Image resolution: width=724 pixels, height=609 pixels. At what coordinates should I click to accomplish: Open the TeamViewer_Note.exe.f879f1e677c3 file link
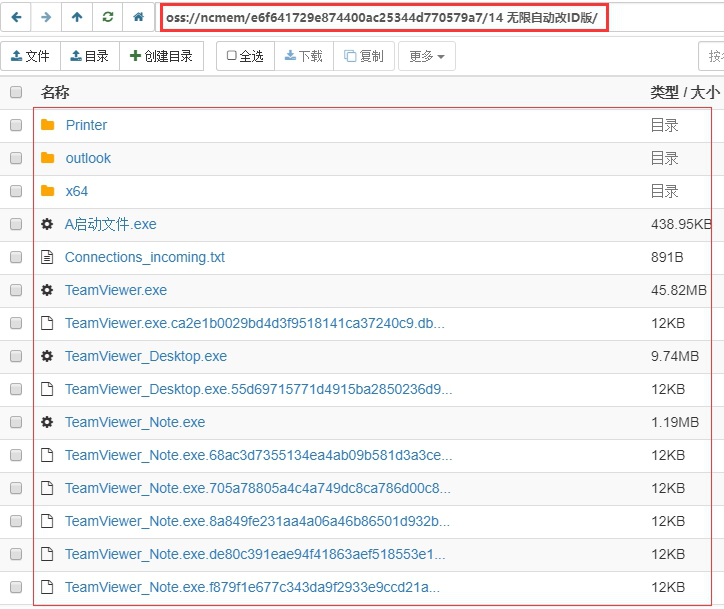[253, 587]
